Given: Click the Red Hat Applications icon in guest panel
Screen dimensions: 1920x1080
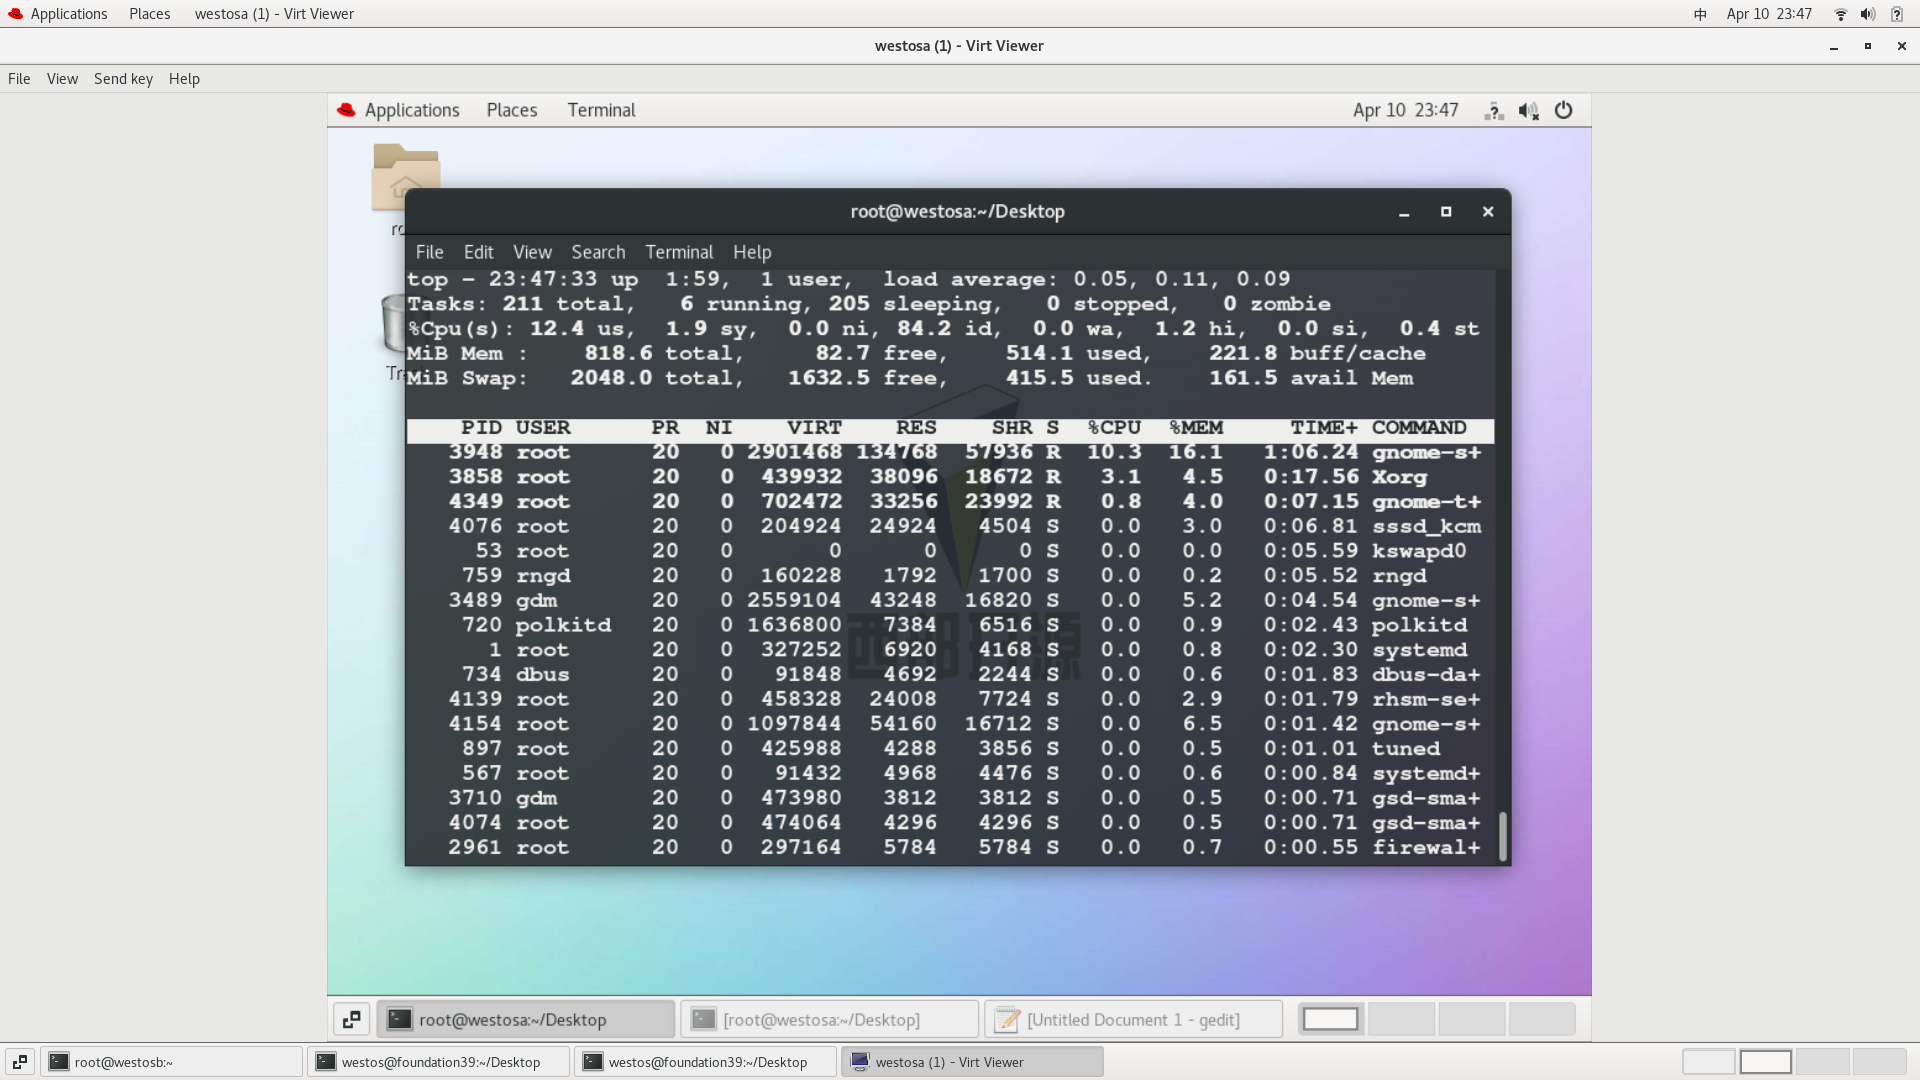Looking at the screenshot, I should [346, 110].
